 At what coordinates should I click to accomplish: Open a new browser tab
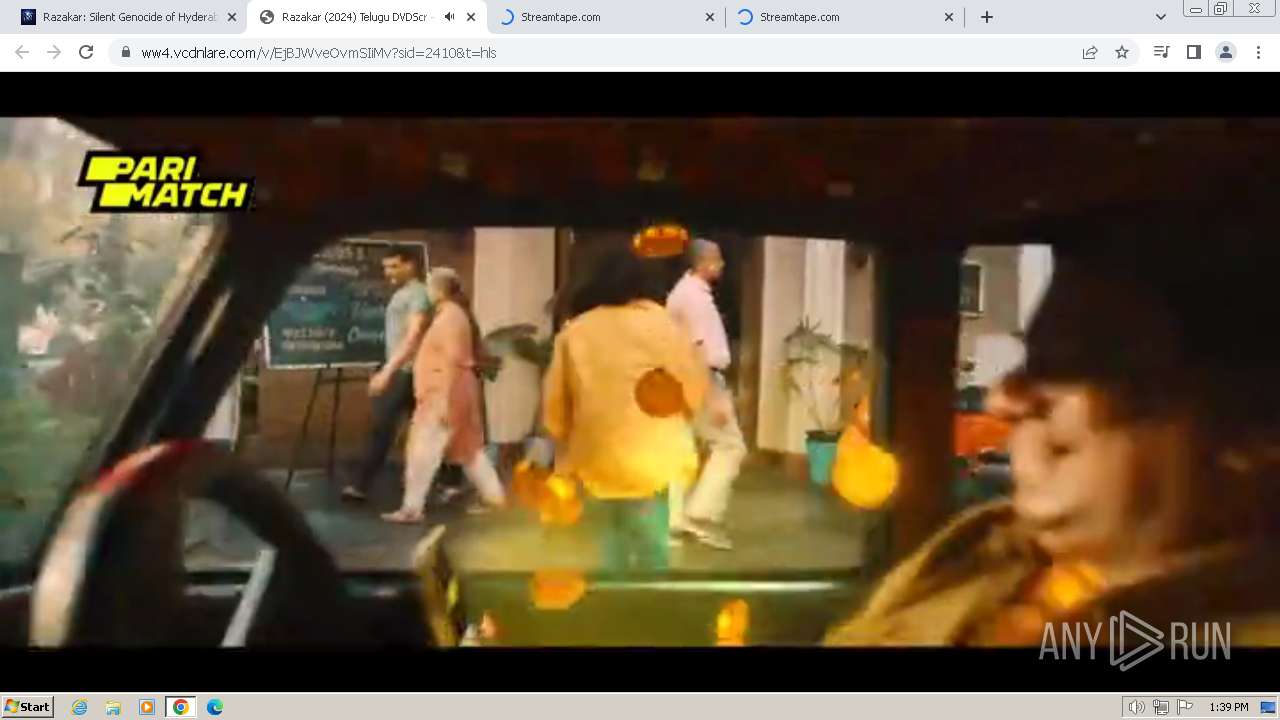tap(987, 17)
